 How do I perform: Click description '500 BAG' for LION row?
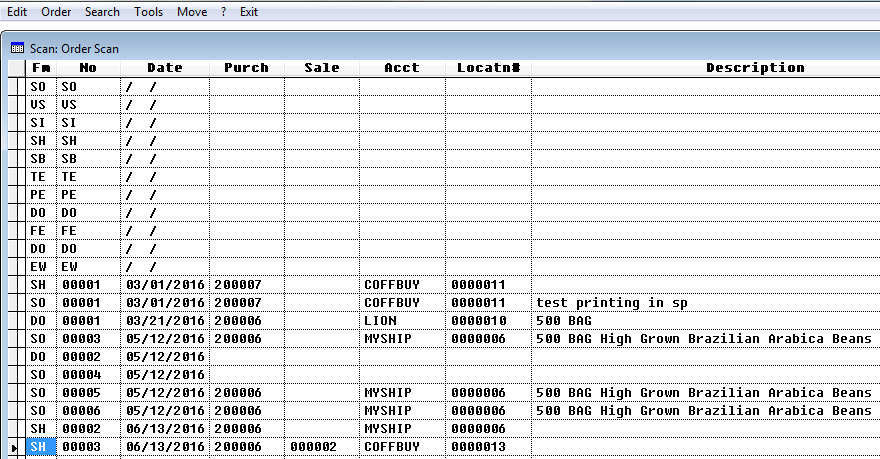[x=563, y=321]
